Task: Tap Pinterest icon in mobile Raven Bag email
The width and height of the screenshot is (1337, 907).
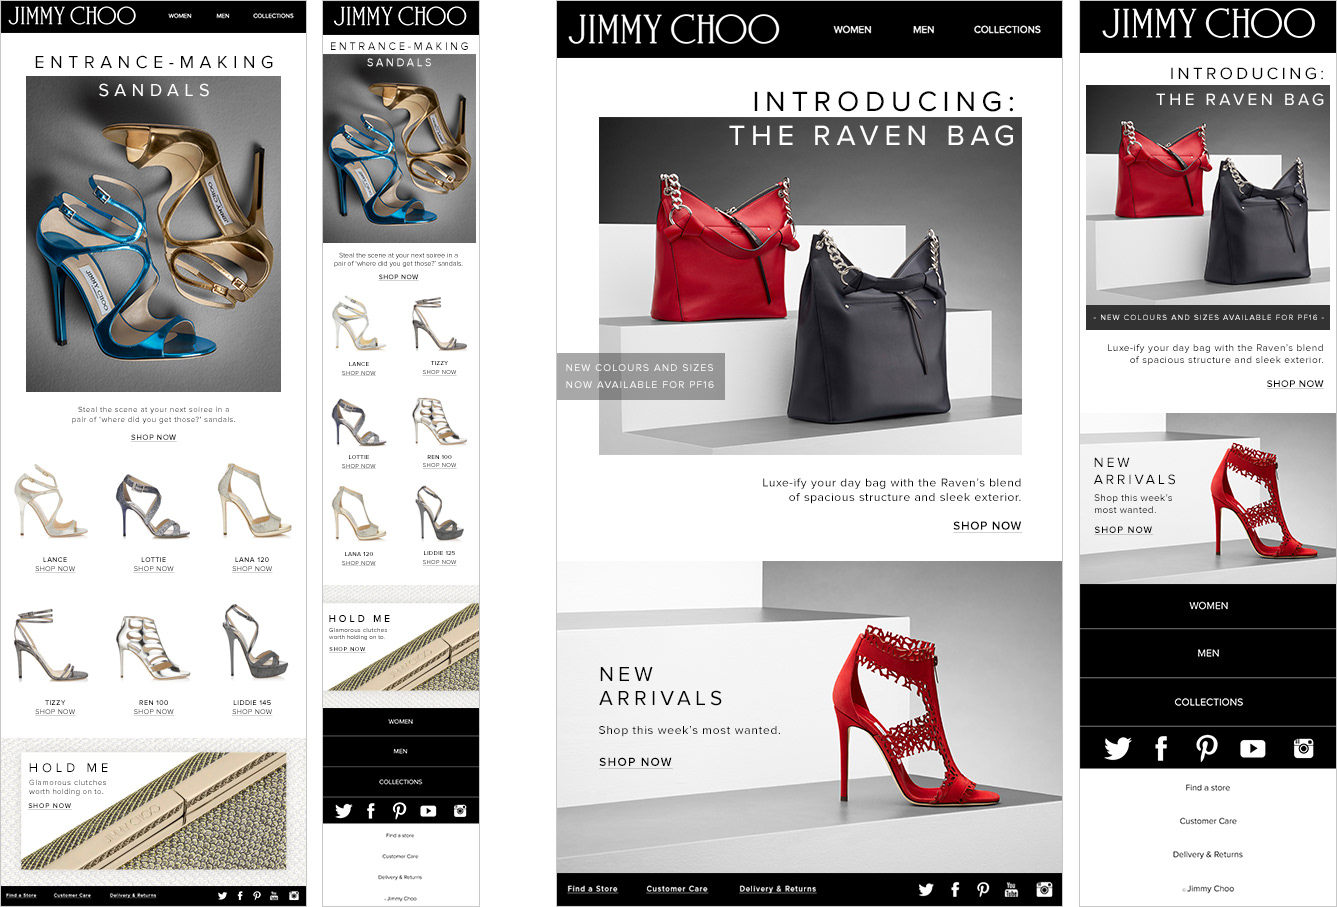Action: tap(1207, 748)
